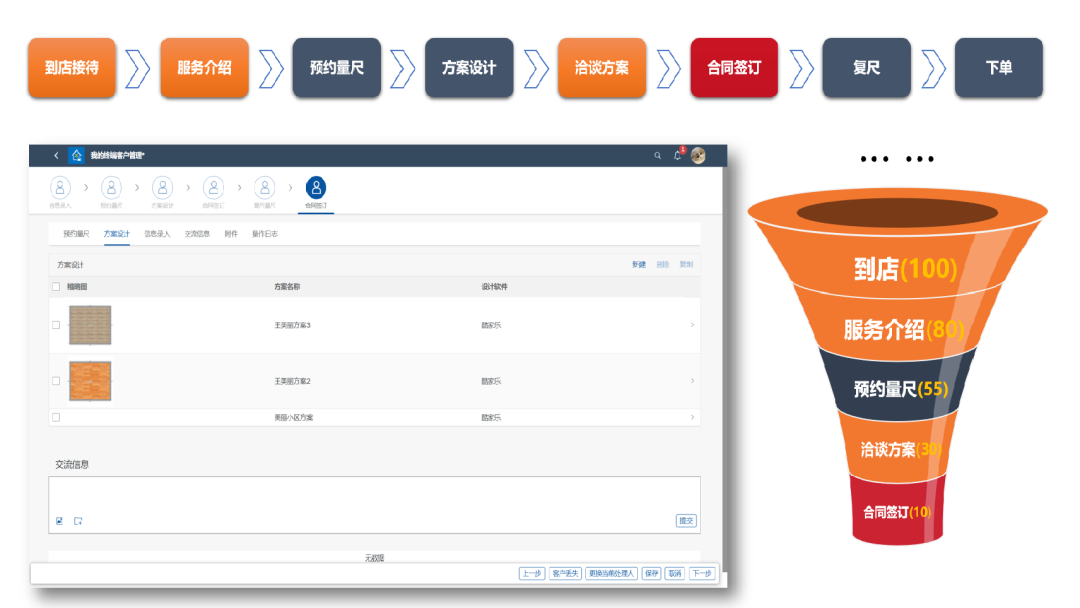Image resolution: width=1080 pixels, height=608 pixels.
Task: Click the 提交 button in the 交流信息 box
Action: (x=686, y=521)
